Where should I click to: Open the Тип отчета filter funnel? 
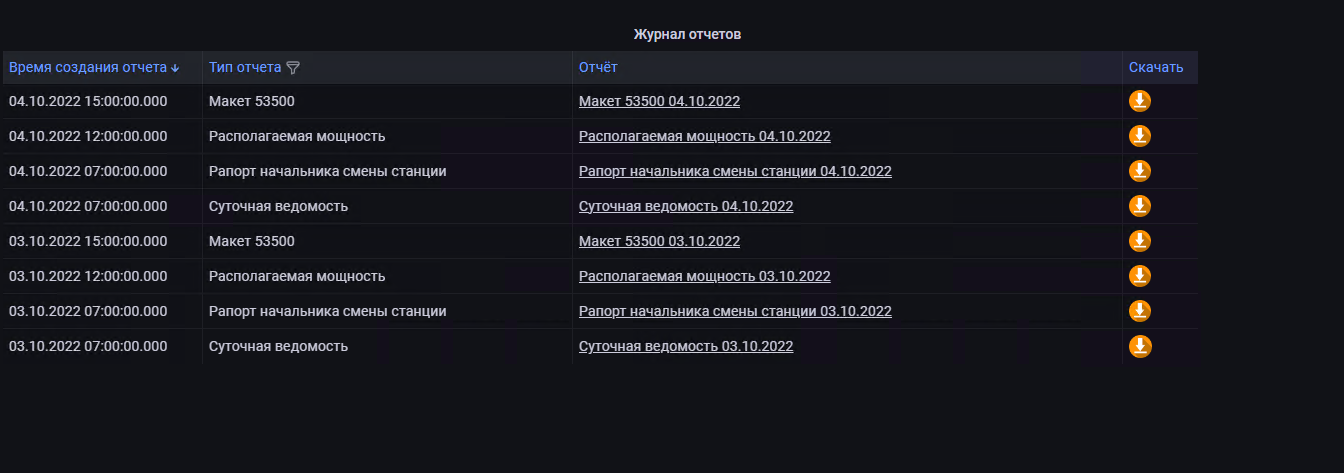click(293, 68)
